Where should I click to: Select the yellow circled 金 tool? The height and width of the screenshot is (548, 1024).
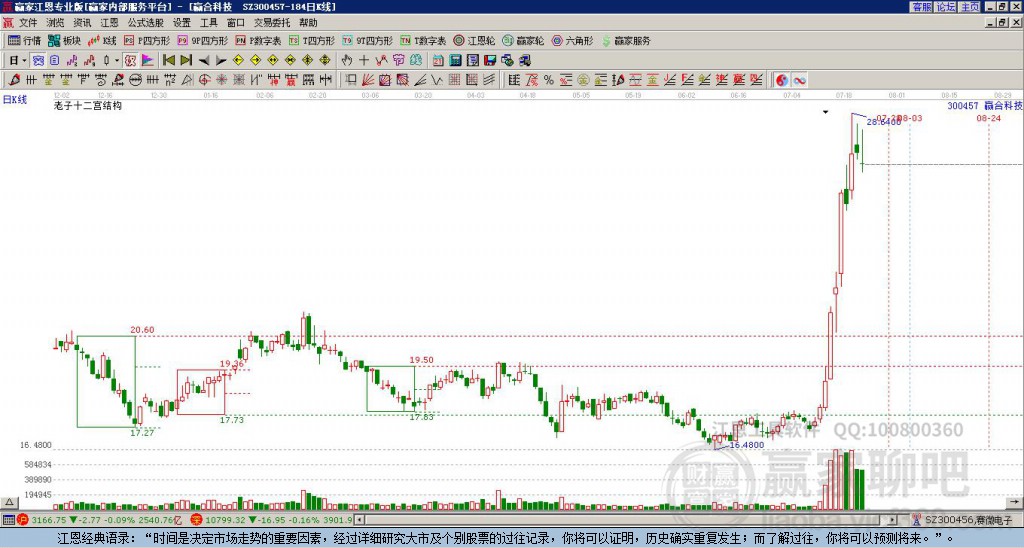click(583, 80)
